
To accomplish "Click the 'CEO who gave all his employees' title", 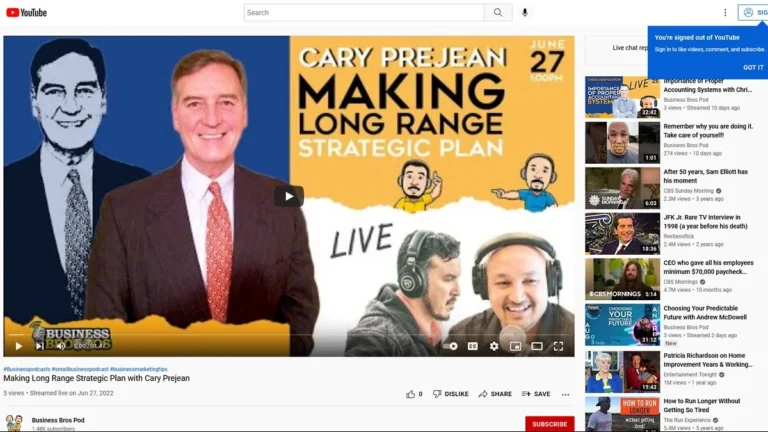I will (x=708, y=267).
